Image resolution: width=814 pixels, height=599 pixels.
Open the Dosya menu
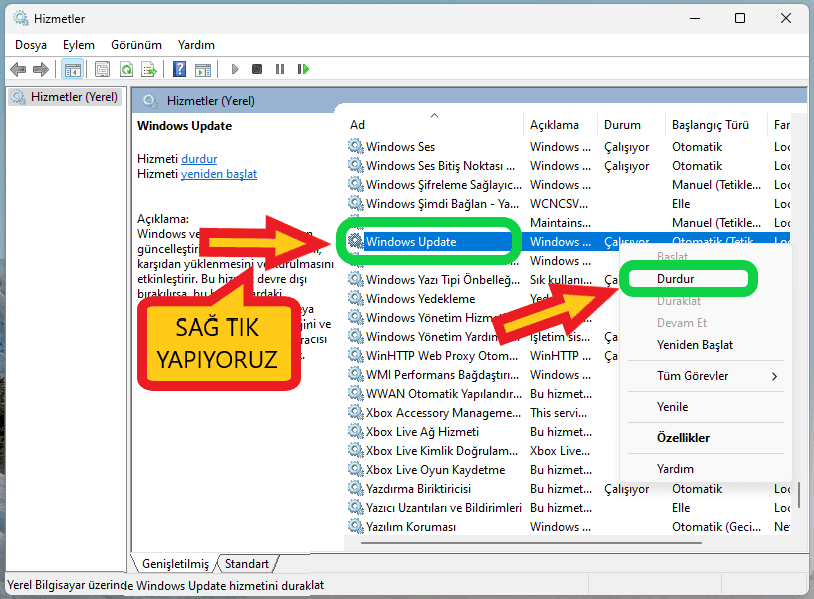coord(31,45)
